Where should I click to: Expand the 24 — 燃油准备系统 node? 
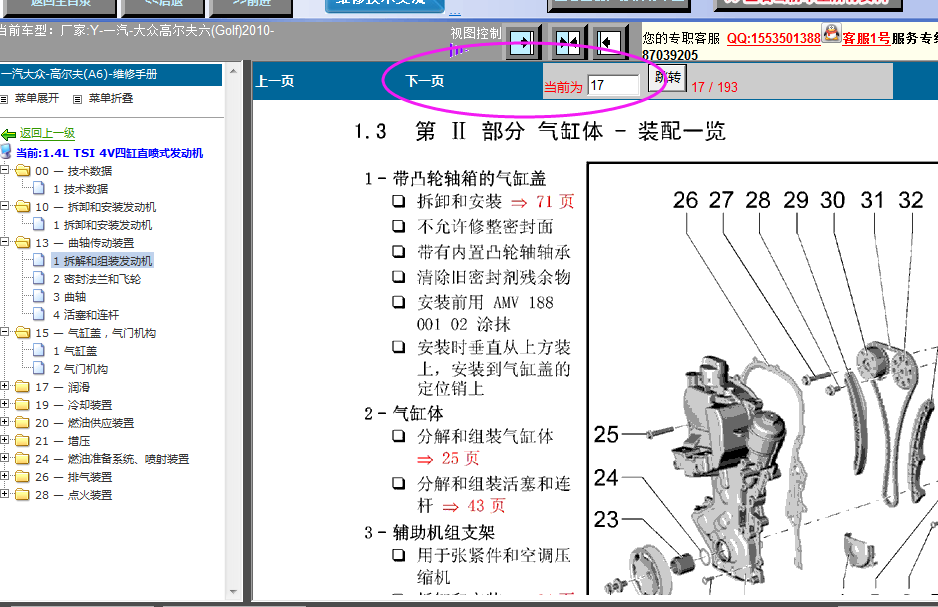click(4, 457)
